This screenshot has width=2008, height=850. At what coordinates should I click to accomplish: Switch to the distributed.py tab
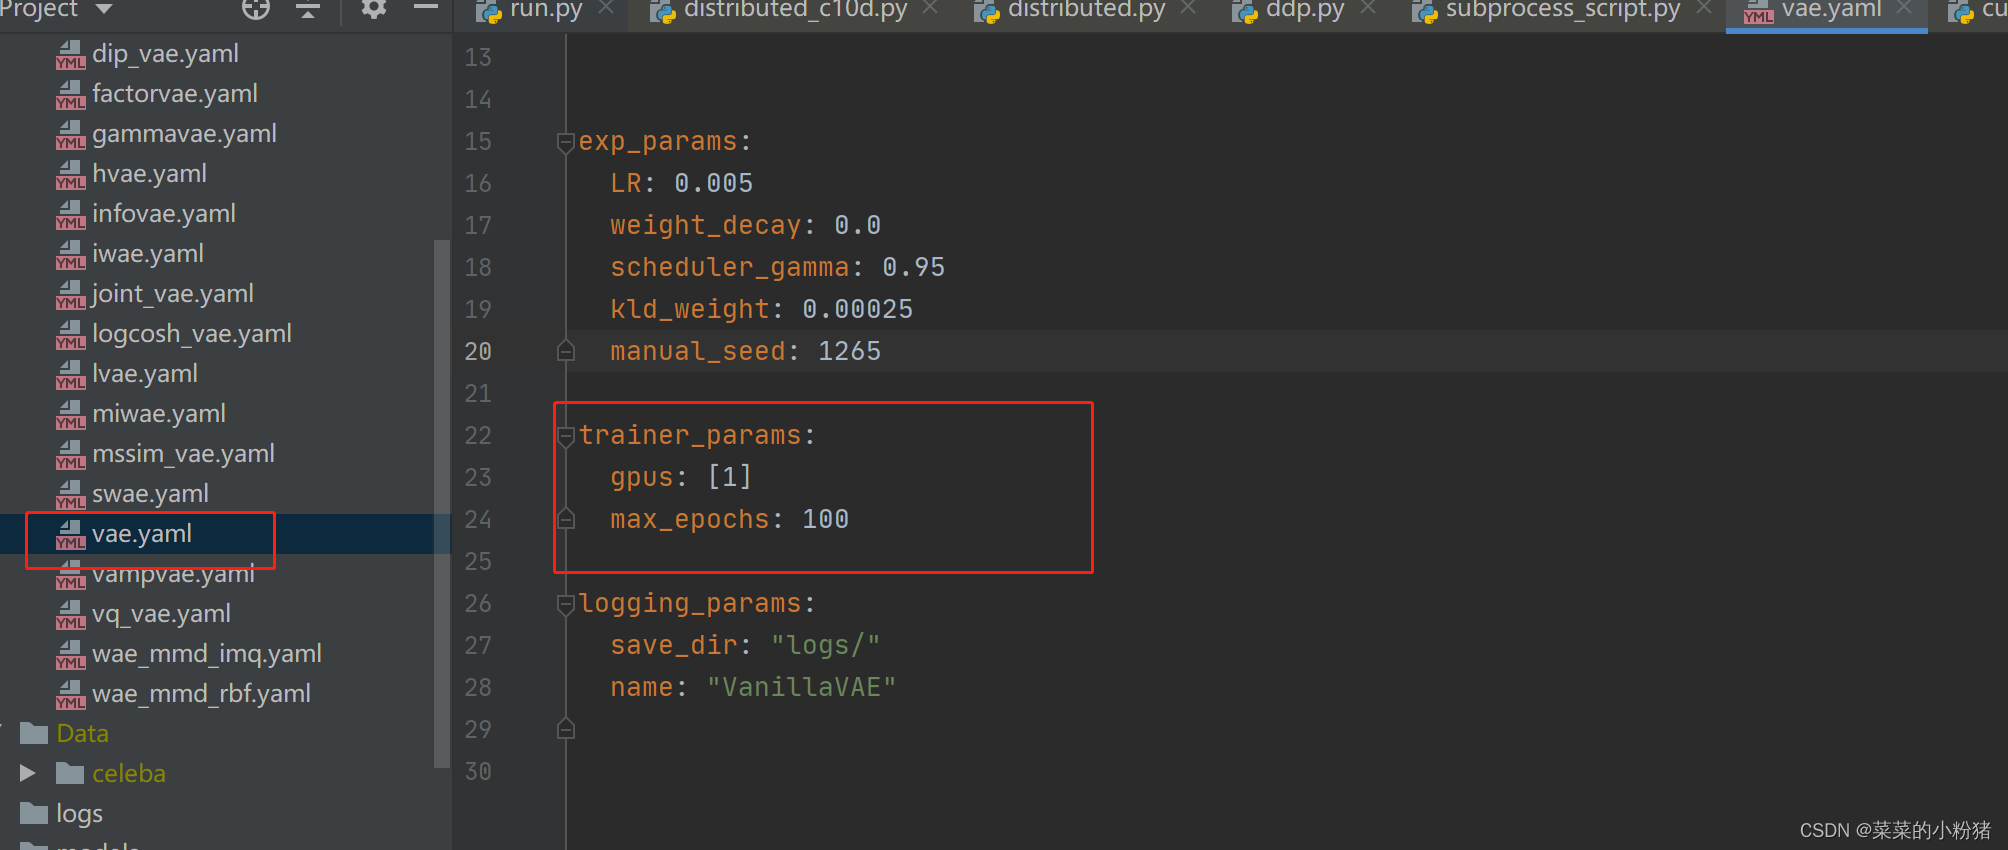click(x=1086, y=10)
